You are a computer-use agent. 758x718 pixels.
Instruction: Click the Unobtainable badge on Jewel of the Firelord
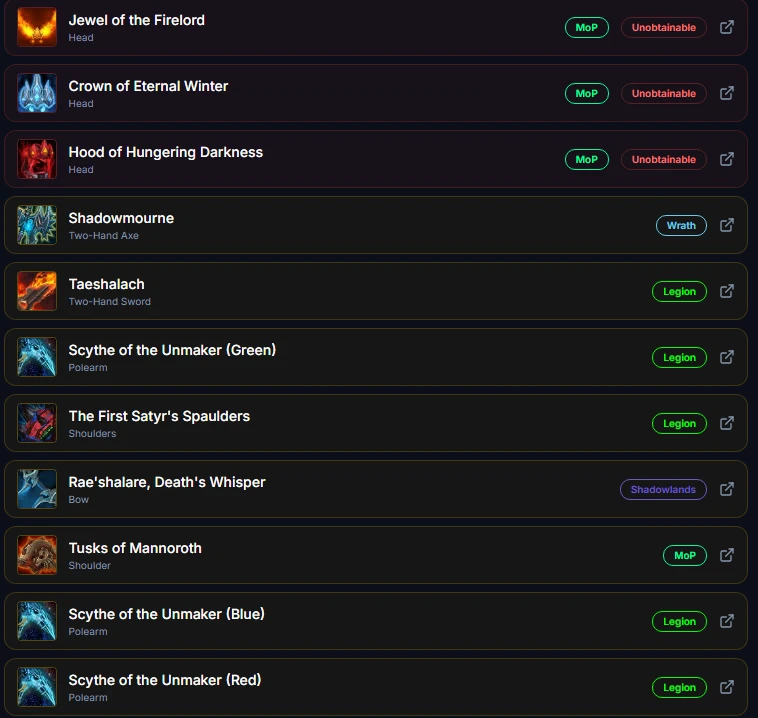pyautogui.click(x=664, y=28)
